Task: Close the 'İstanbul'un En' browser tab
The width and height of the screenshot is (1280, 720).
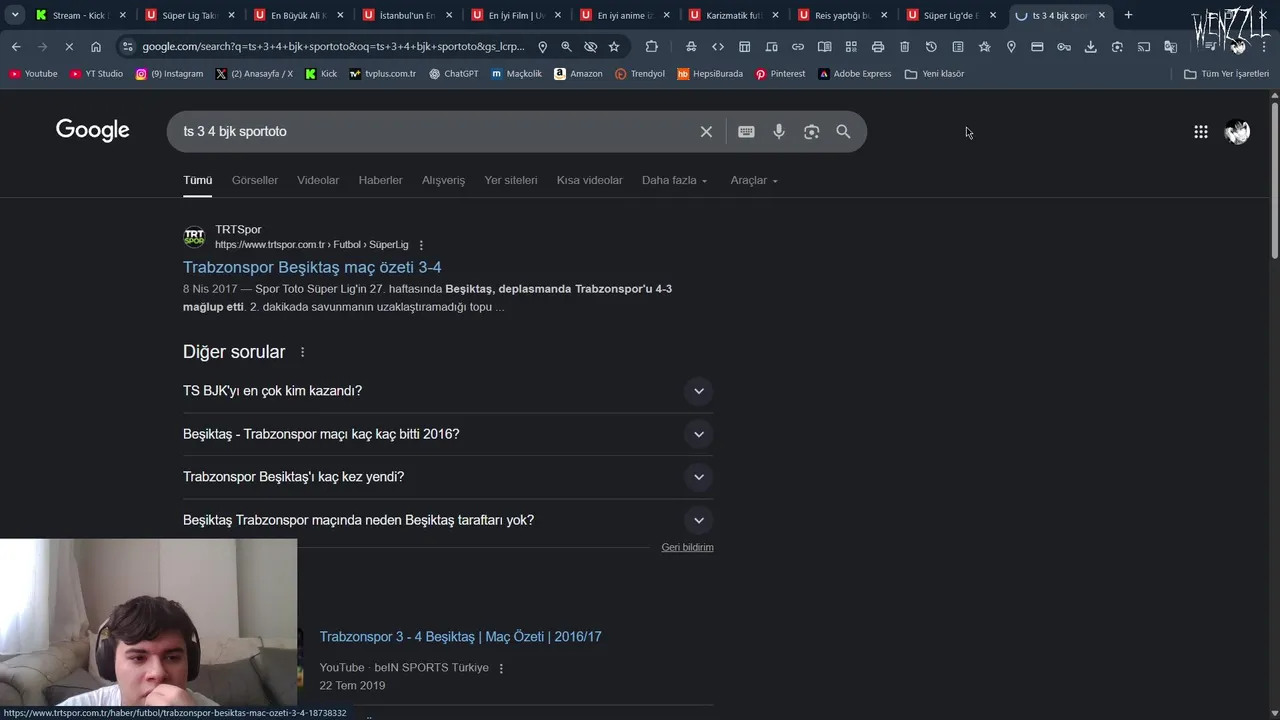Action: tap(448, 15)
